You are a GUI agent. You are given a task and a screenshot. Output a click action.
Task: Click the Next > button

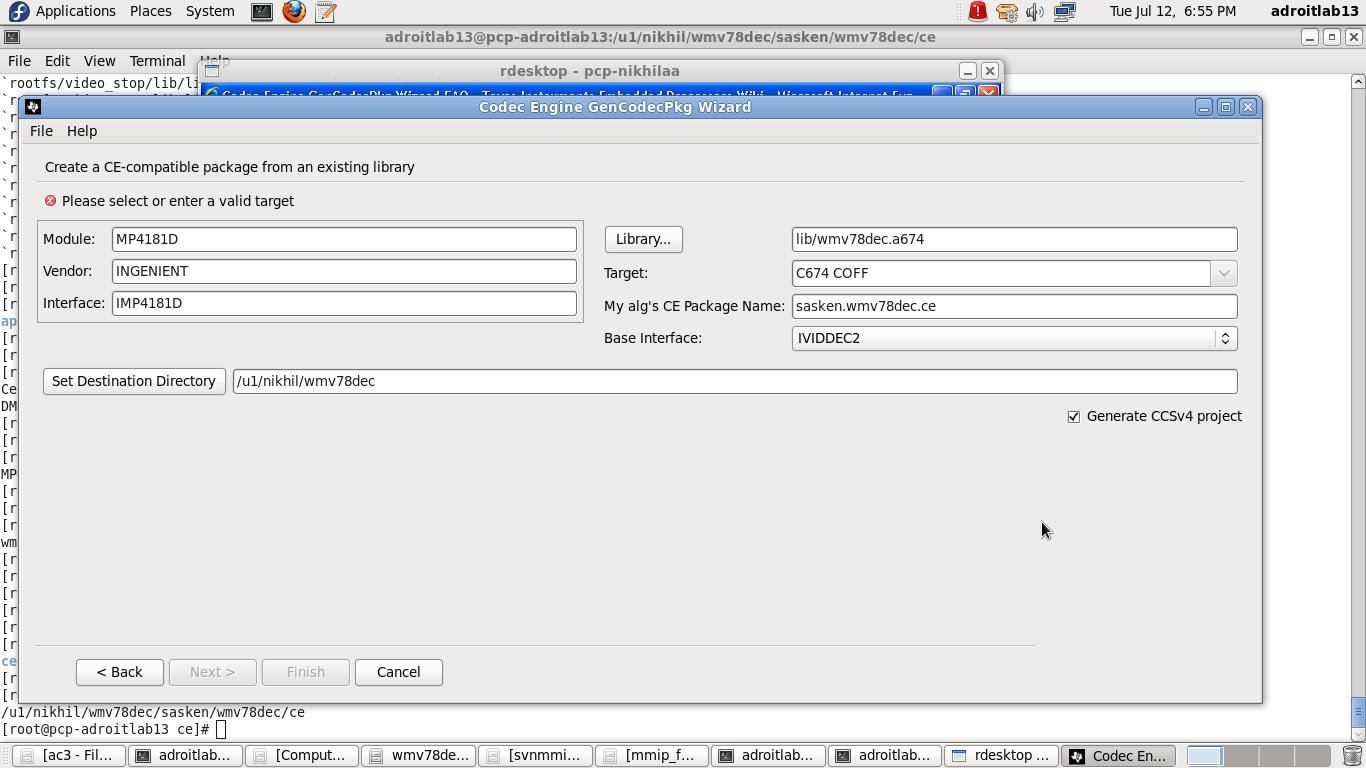213,672
